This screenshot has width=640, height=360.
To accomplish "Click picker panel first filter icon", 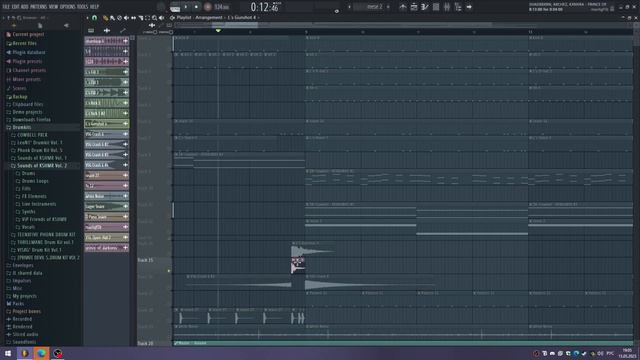I will [91, 31].
